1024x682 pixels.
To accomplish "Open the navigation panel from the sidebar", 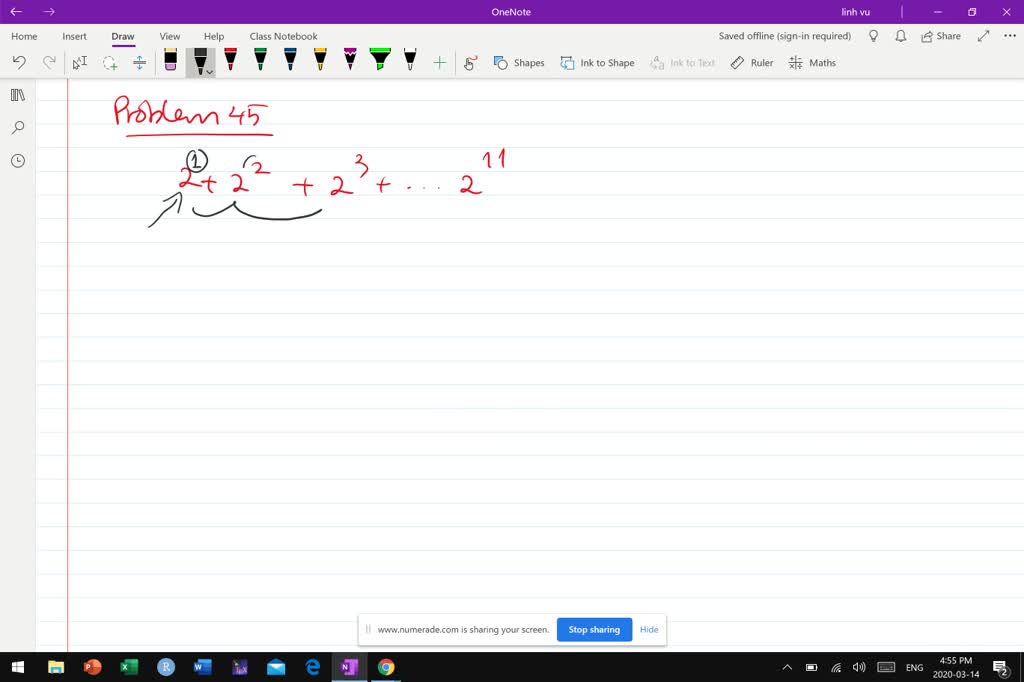I will [17, 96].
